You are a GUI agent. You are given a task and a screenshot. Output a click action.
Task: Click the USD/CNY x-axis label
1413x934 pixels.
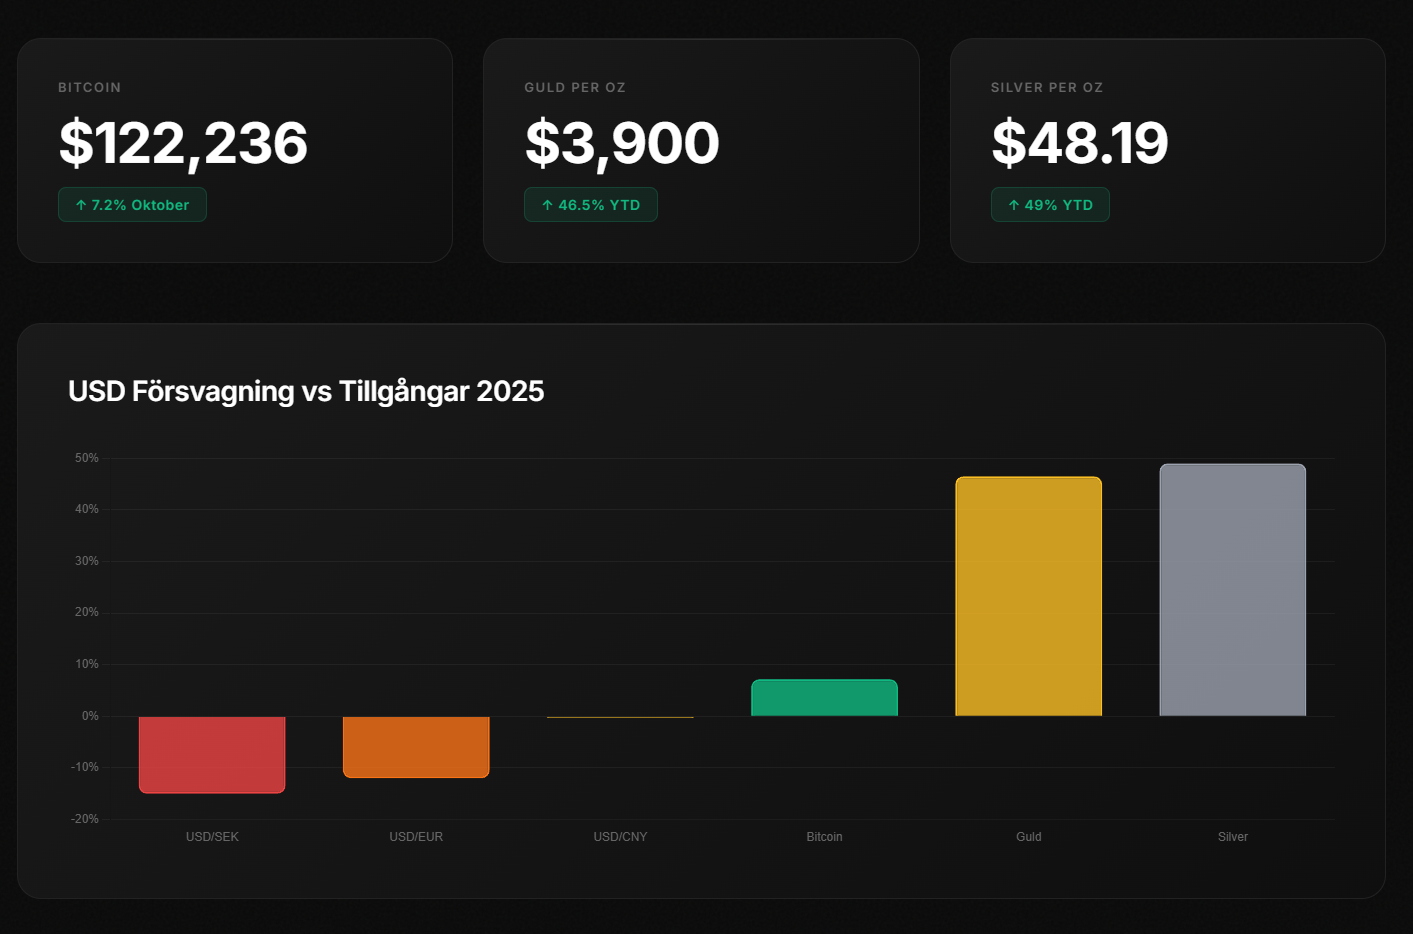point(620,837)
